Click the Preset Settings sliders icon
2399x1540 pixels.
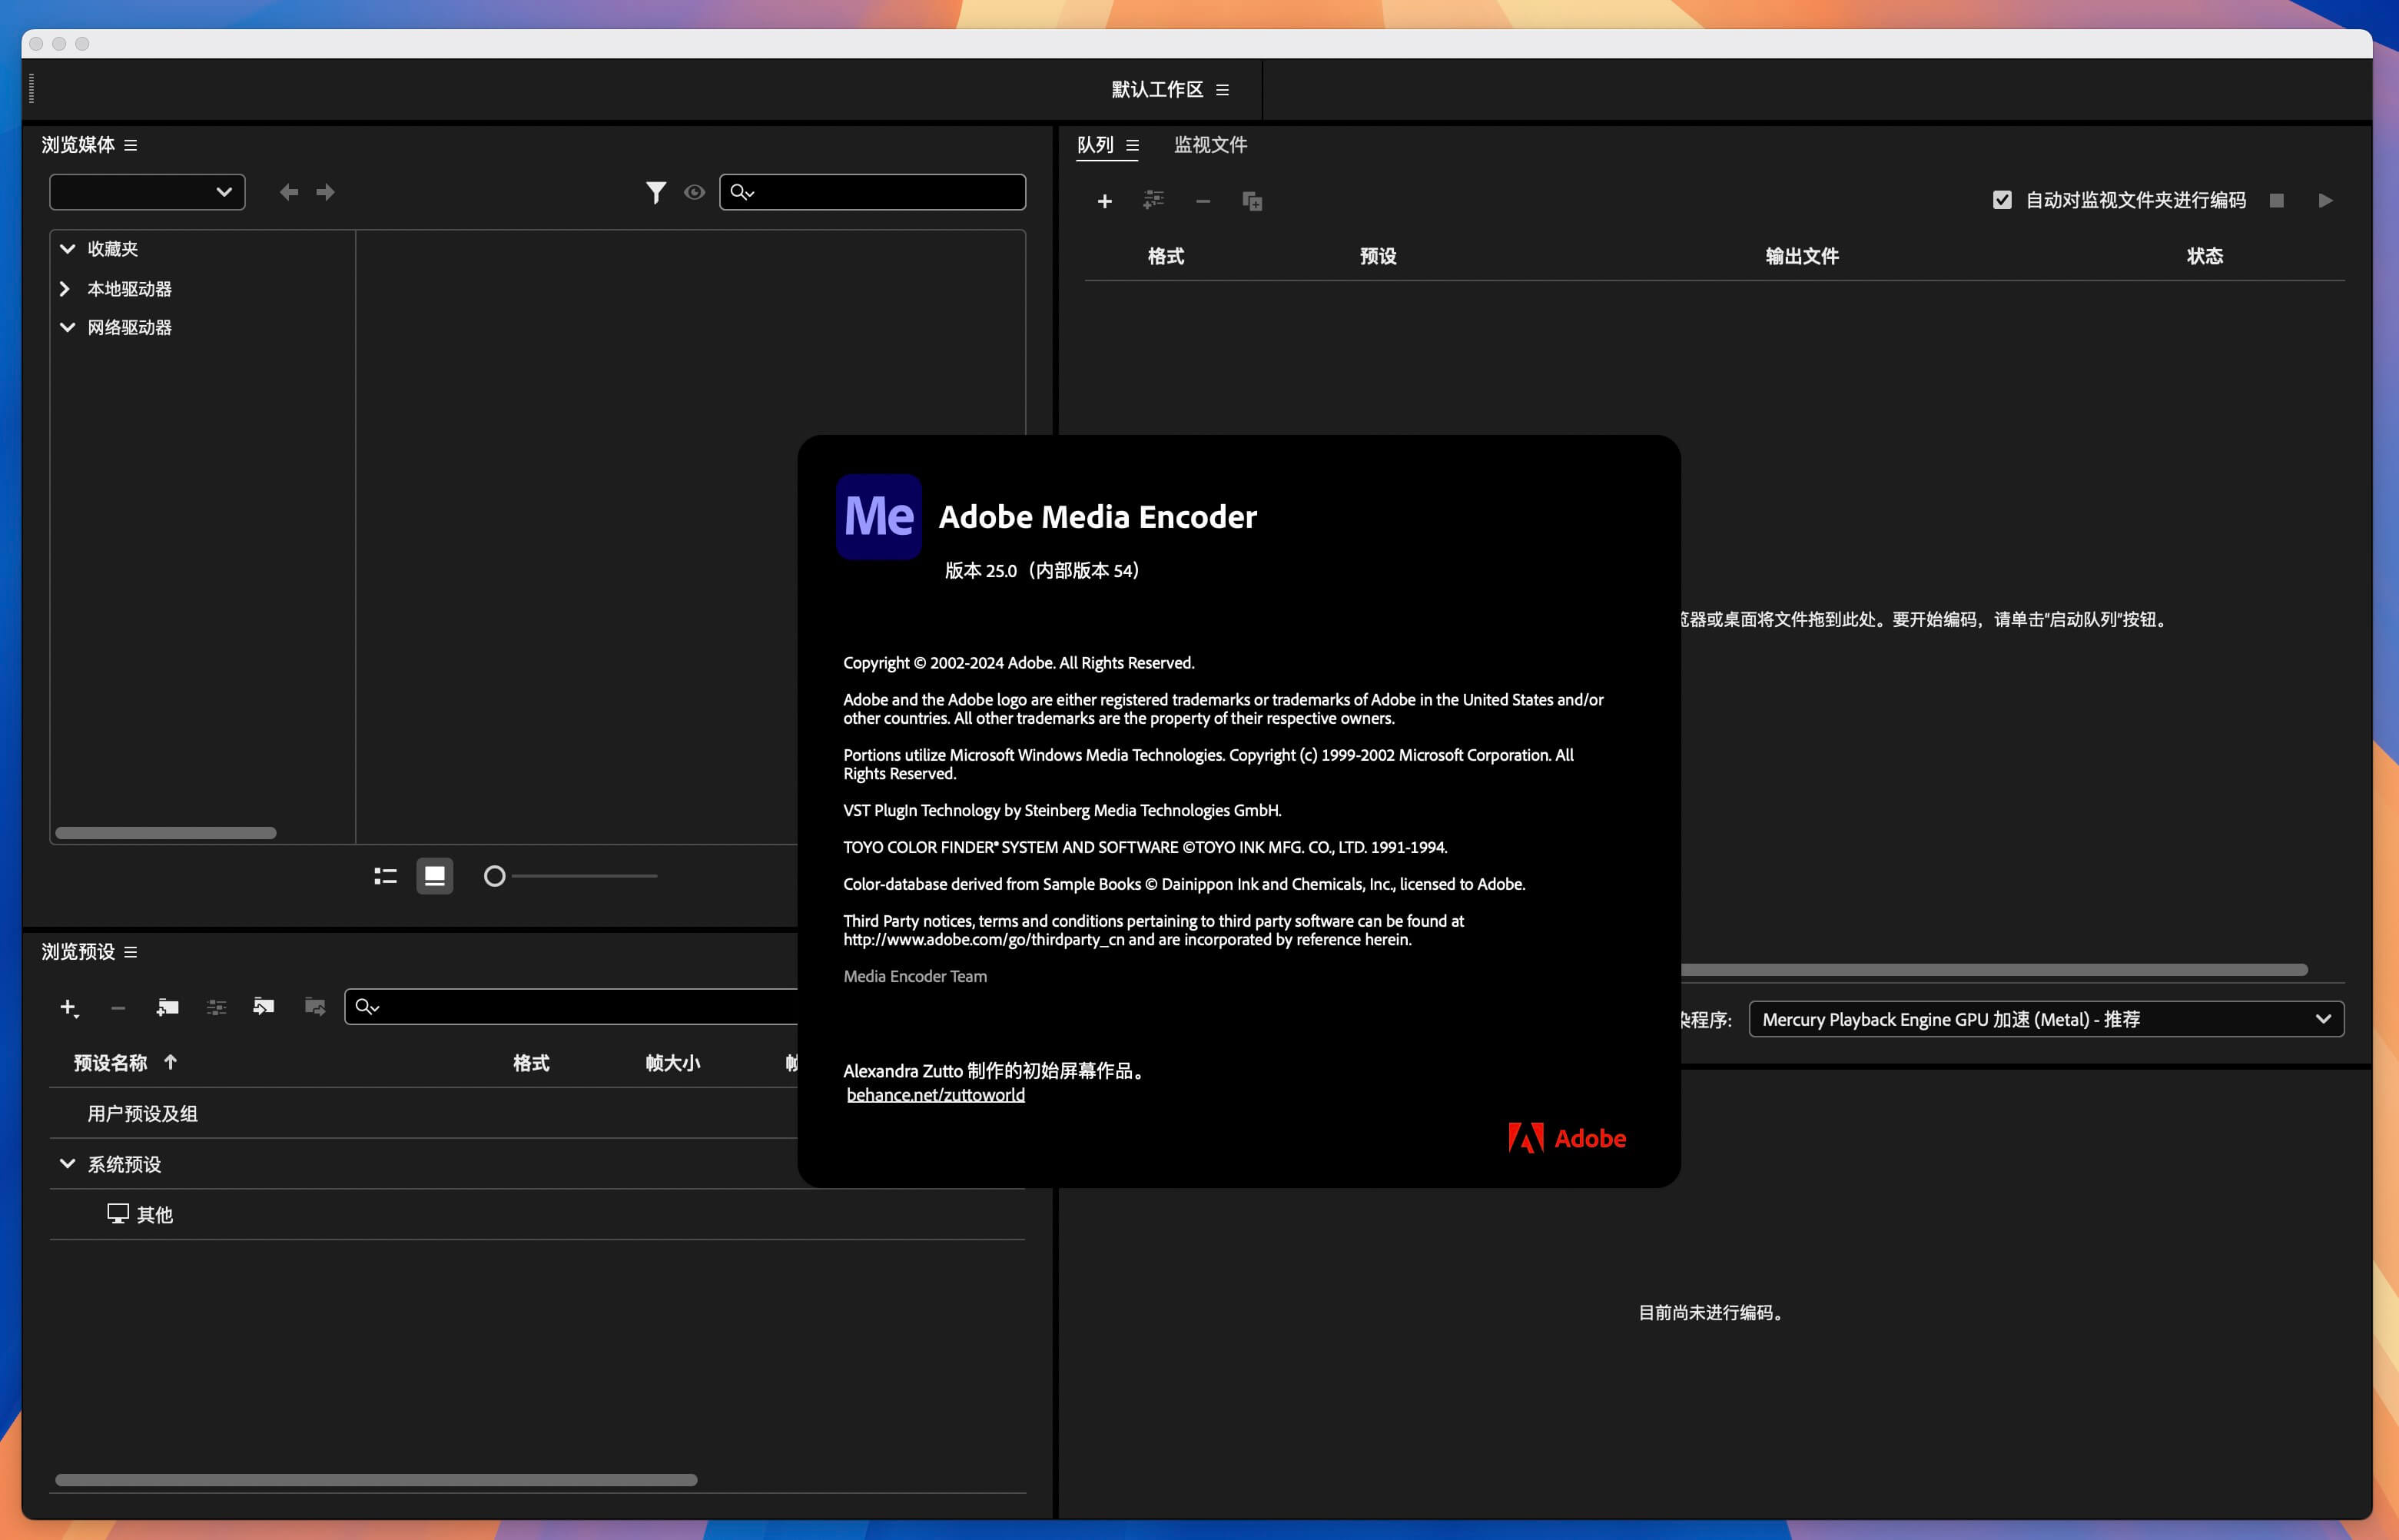point(216,1007)
